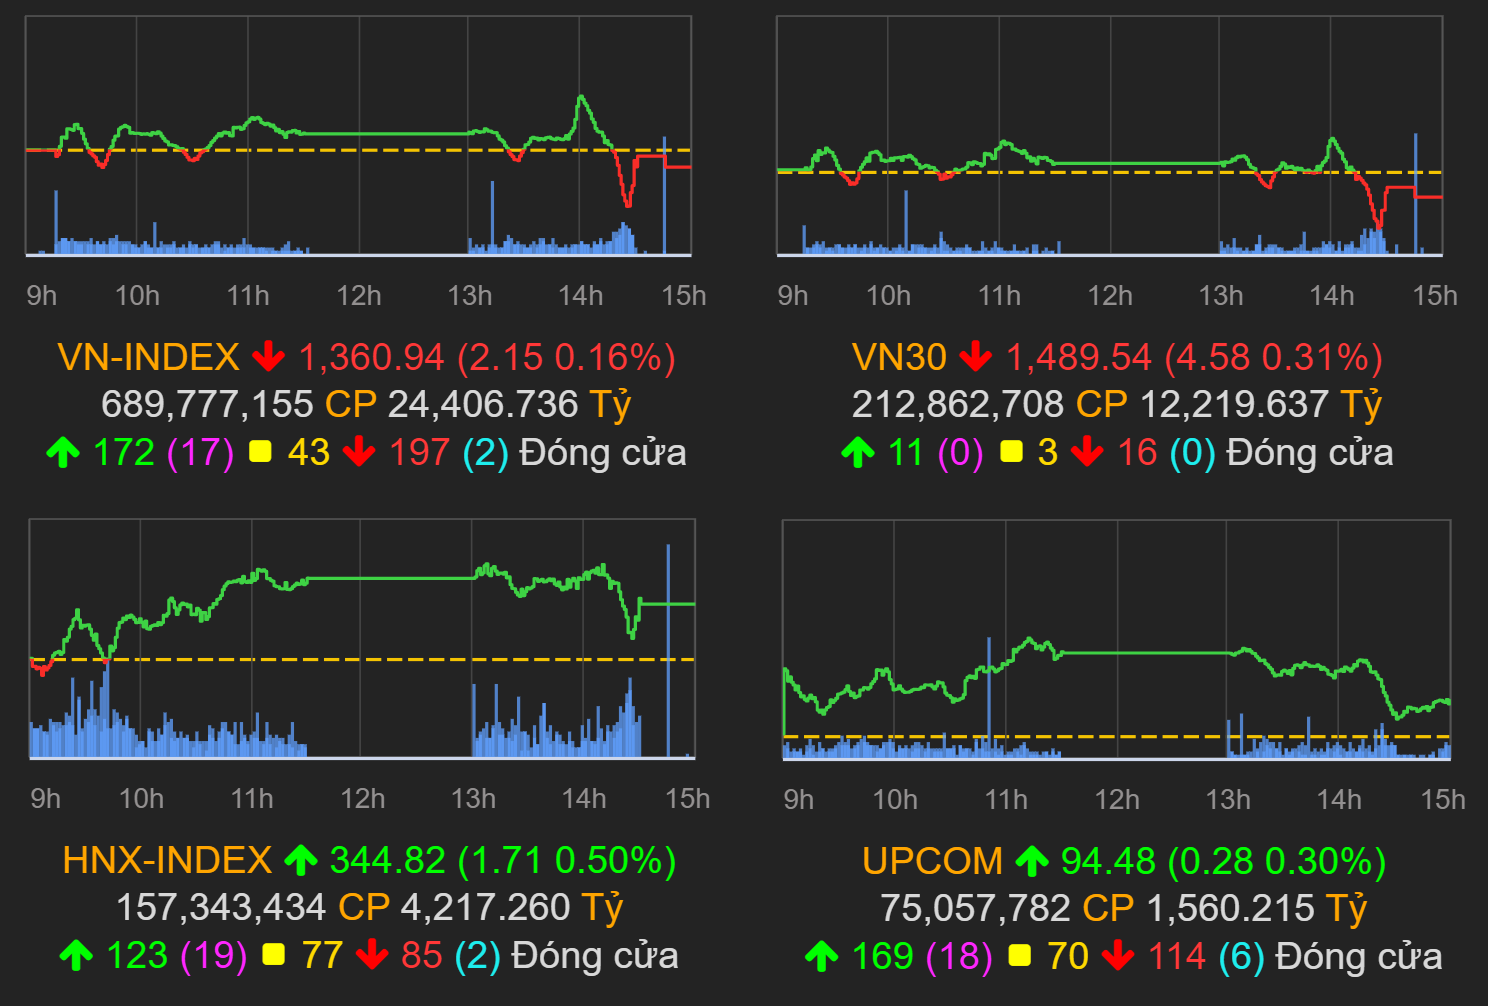The height and width of the screenshot is (1006, 1488).
Task: Click the red down arrow beside VN30
Action: point(975,357)
